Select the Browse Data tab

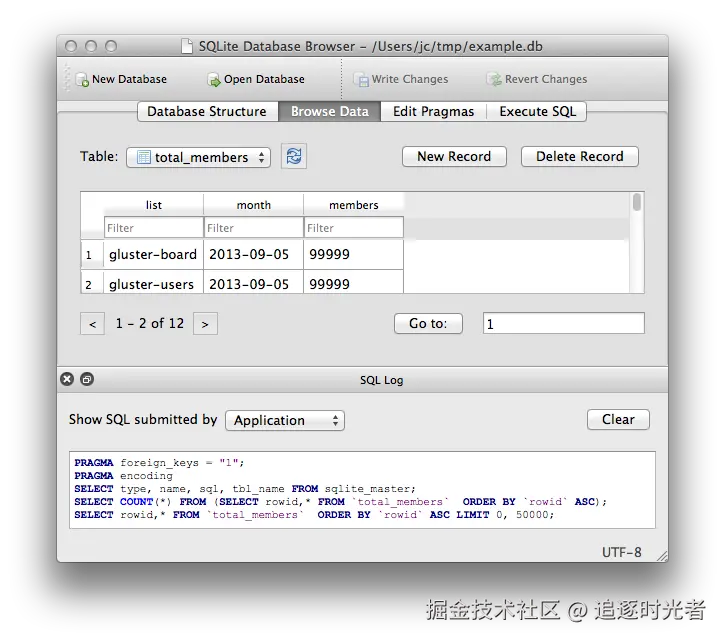[x=330, y=111]
